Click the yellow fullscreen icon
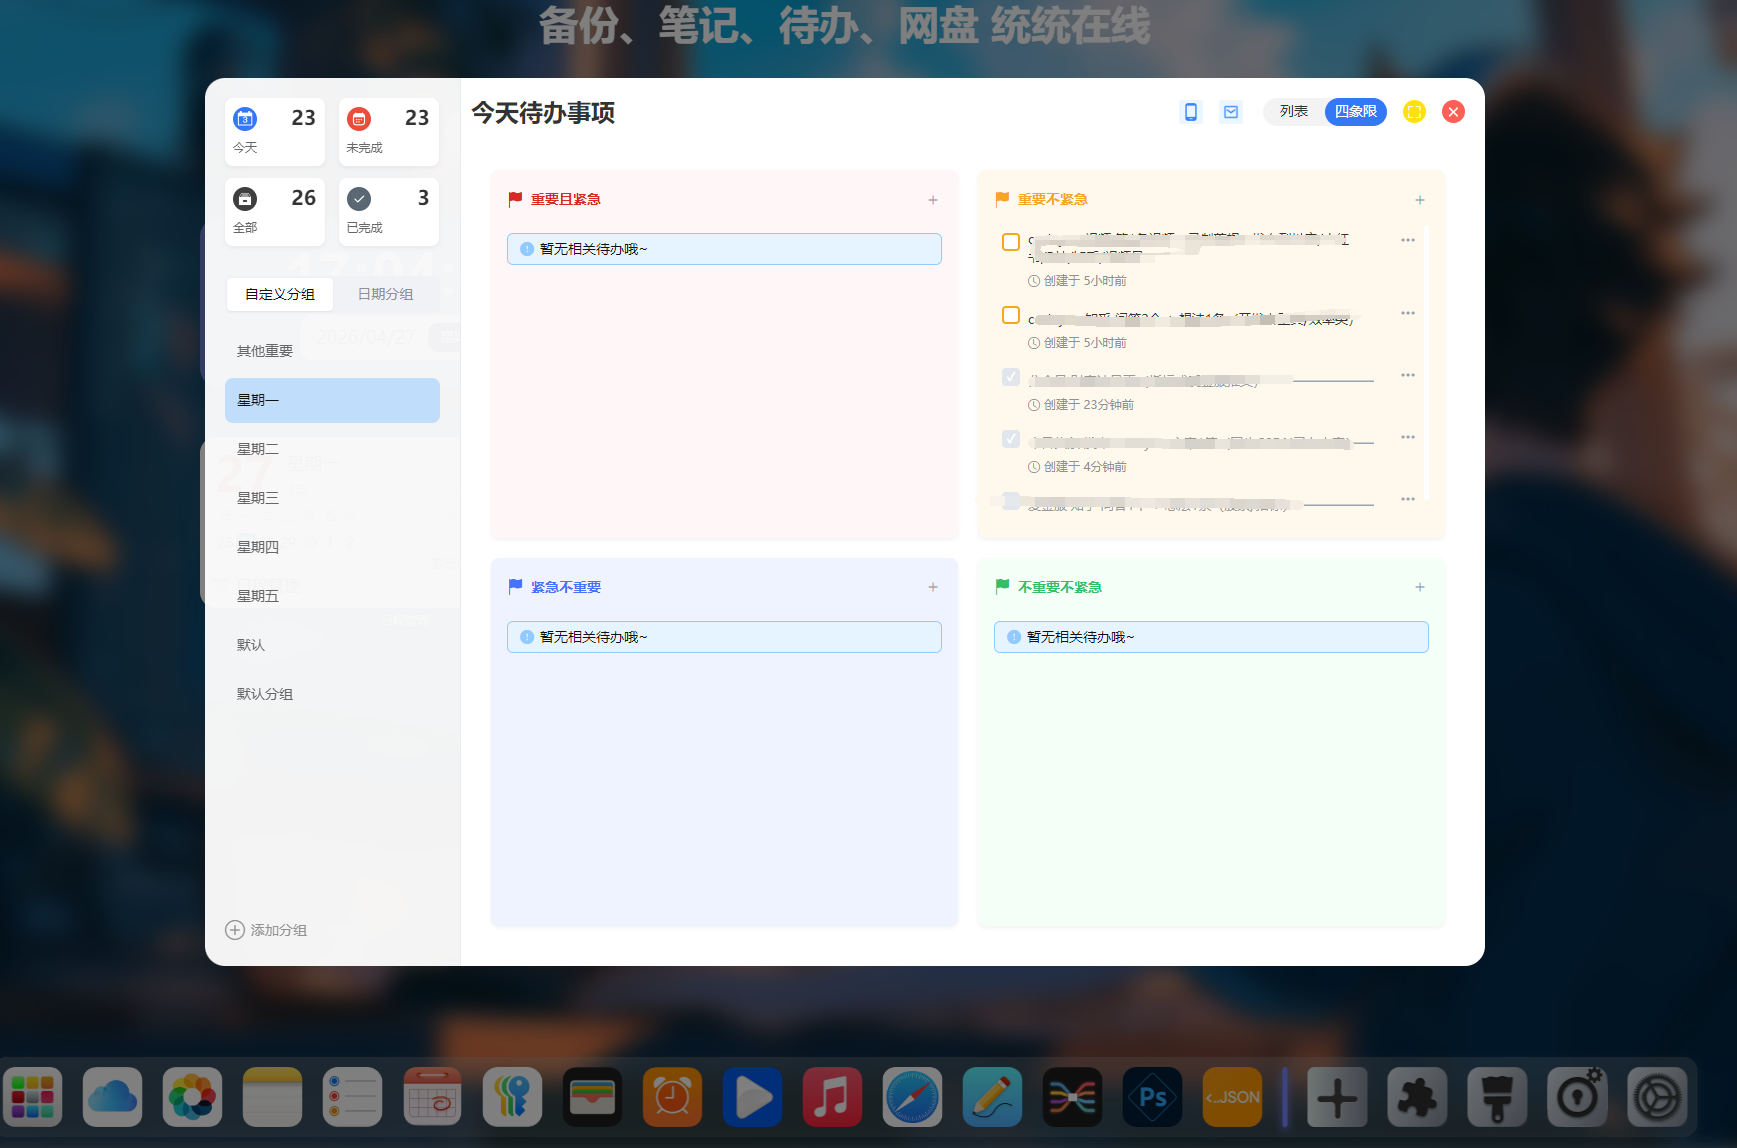 (x=1414, y=112)
